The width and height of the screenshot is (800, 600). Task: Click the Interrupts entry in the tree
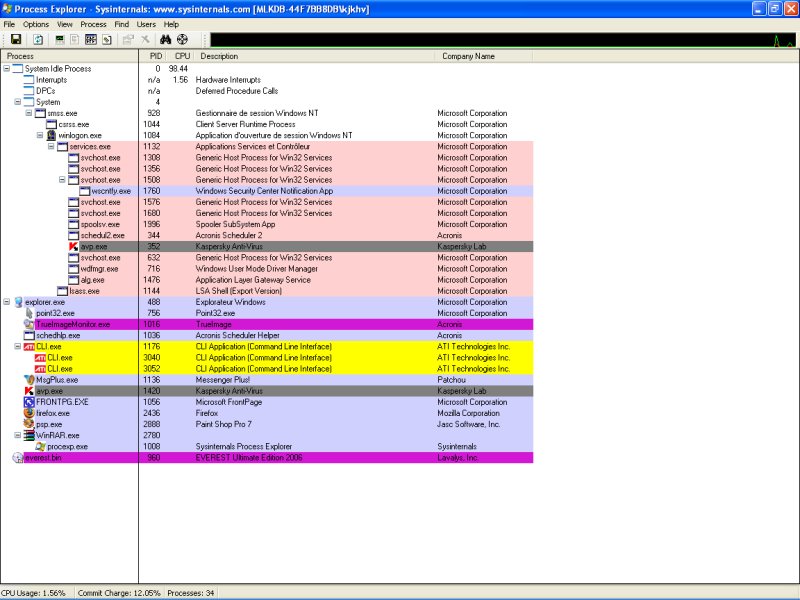click(52, 80)
